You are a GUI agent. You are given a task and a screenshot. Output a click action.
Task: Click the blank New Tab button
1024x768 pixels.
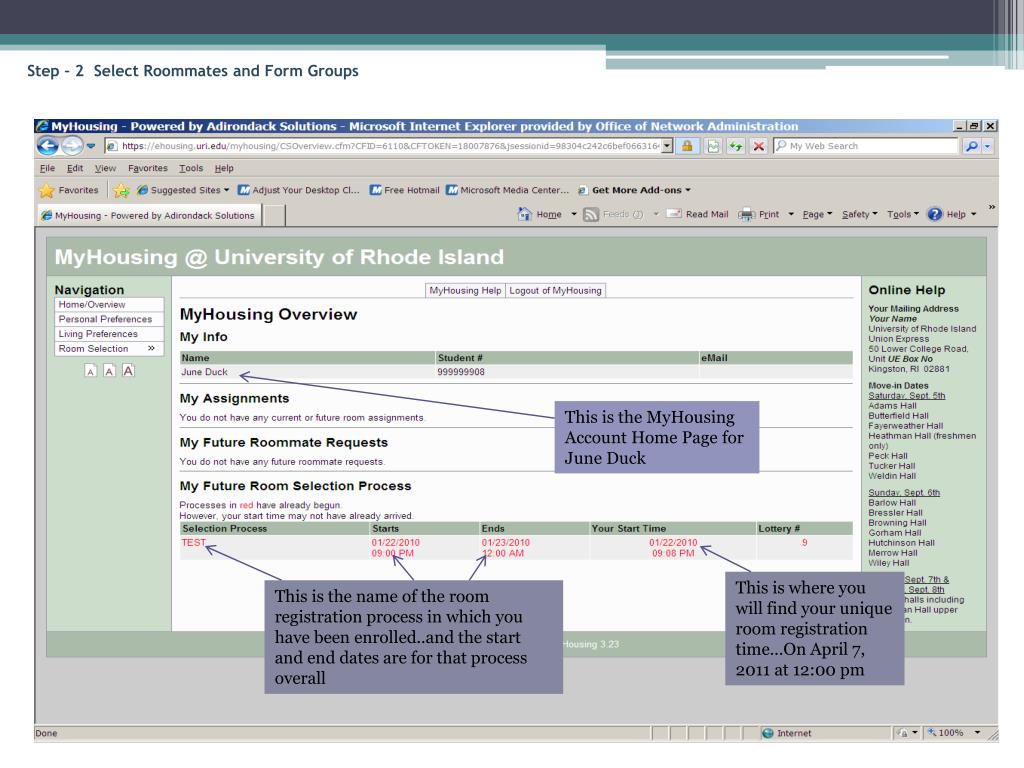(x=274, y=216)
